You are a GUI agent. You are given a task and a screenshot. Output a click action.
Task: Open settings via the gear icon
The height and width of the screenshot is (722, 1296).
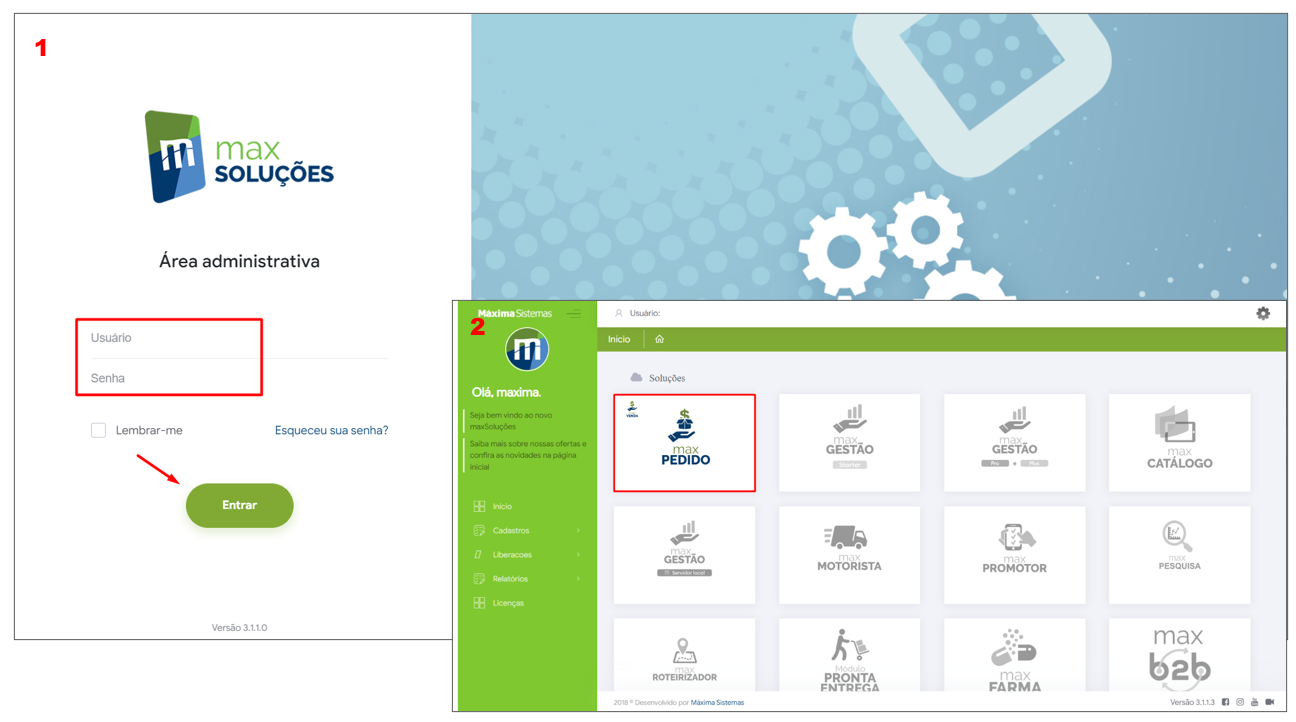point(1263,313)
